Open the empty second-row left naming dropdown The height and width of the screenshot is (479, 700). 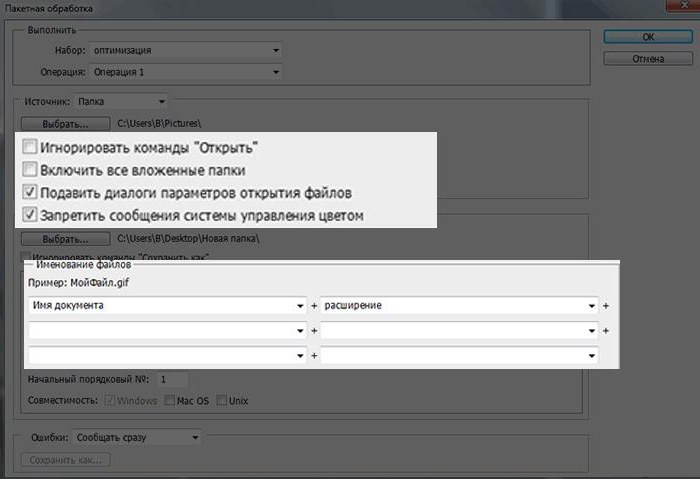tap(167, 330)
